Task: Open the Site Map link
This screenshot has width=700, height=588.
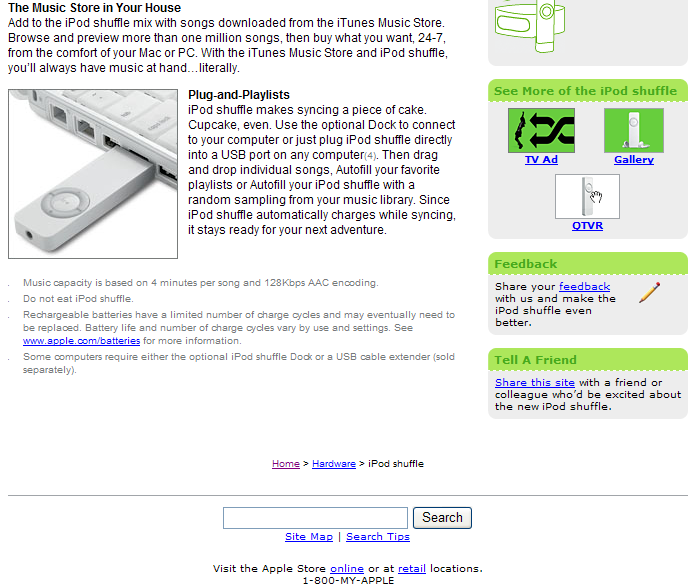Action: 309,537
